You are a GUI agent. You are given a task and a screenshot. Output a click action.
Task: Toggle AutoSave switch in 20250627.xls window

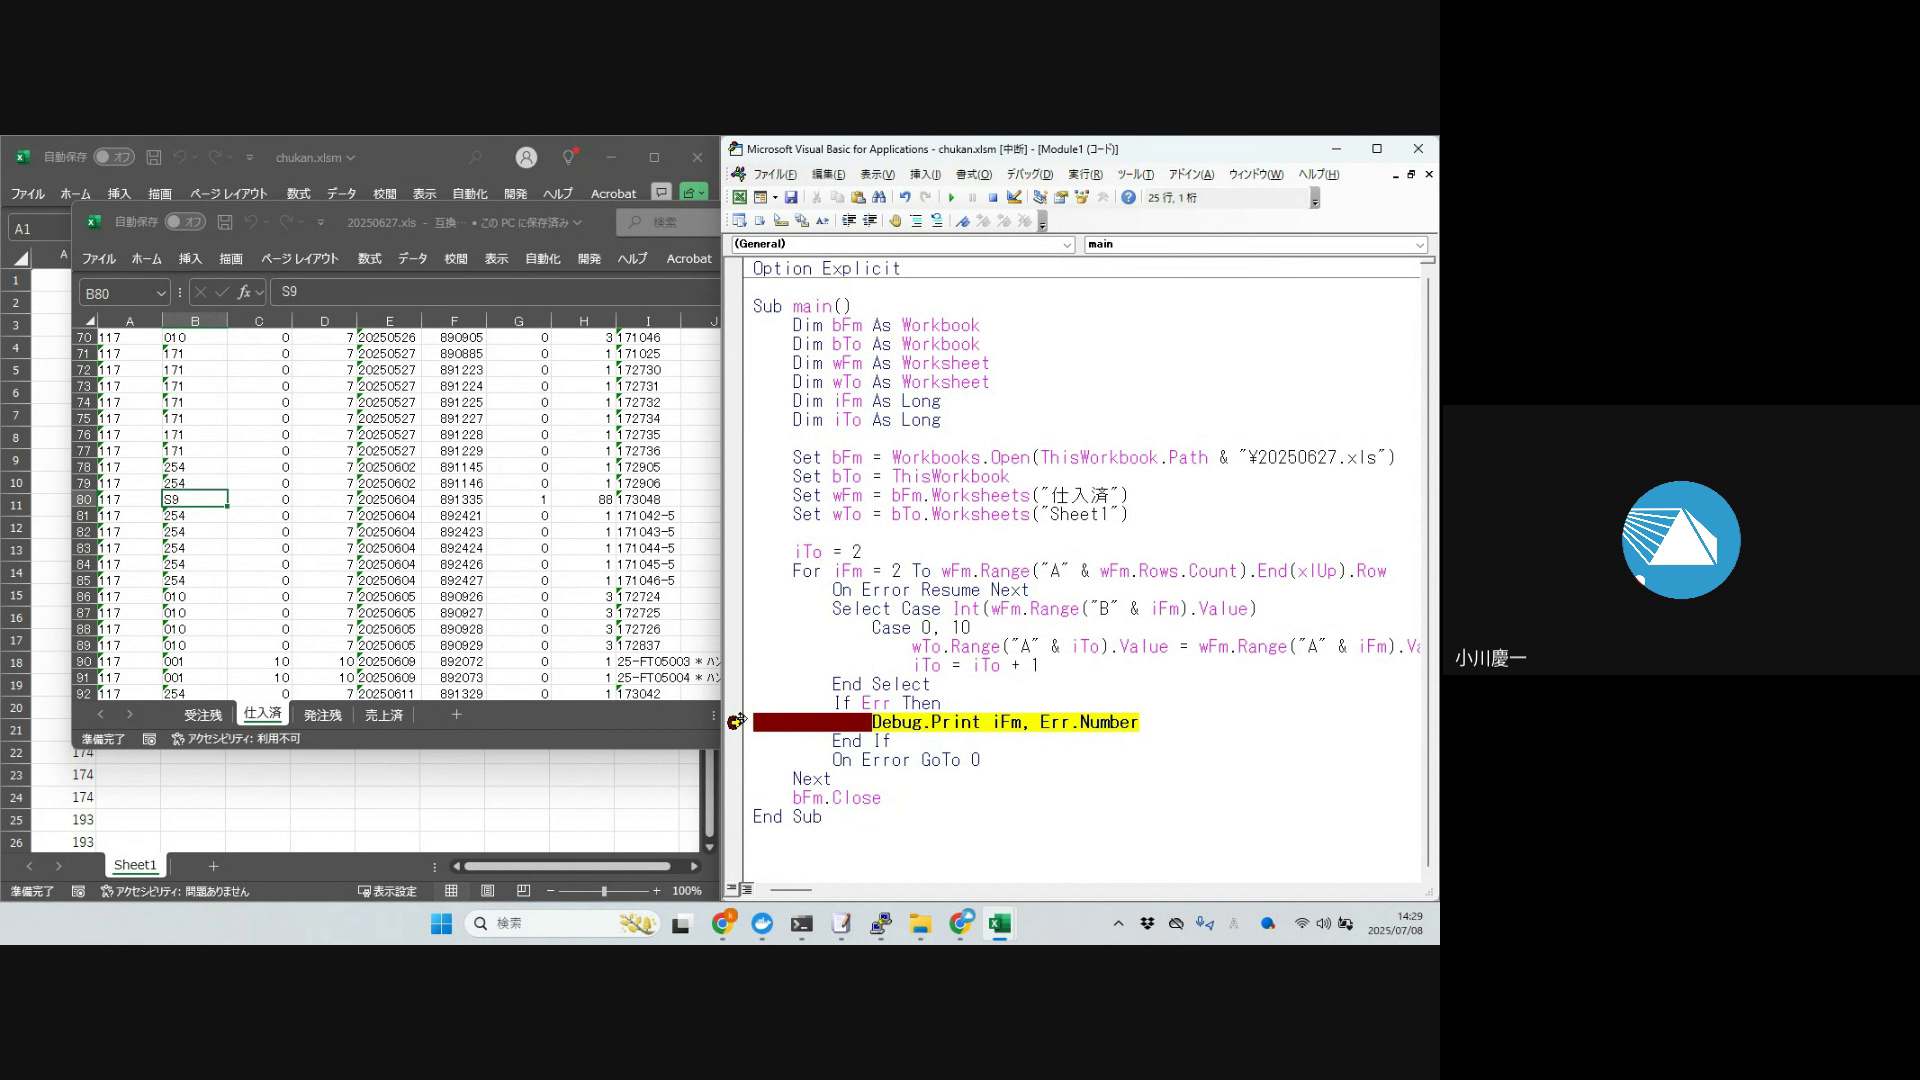click(185, 222)
